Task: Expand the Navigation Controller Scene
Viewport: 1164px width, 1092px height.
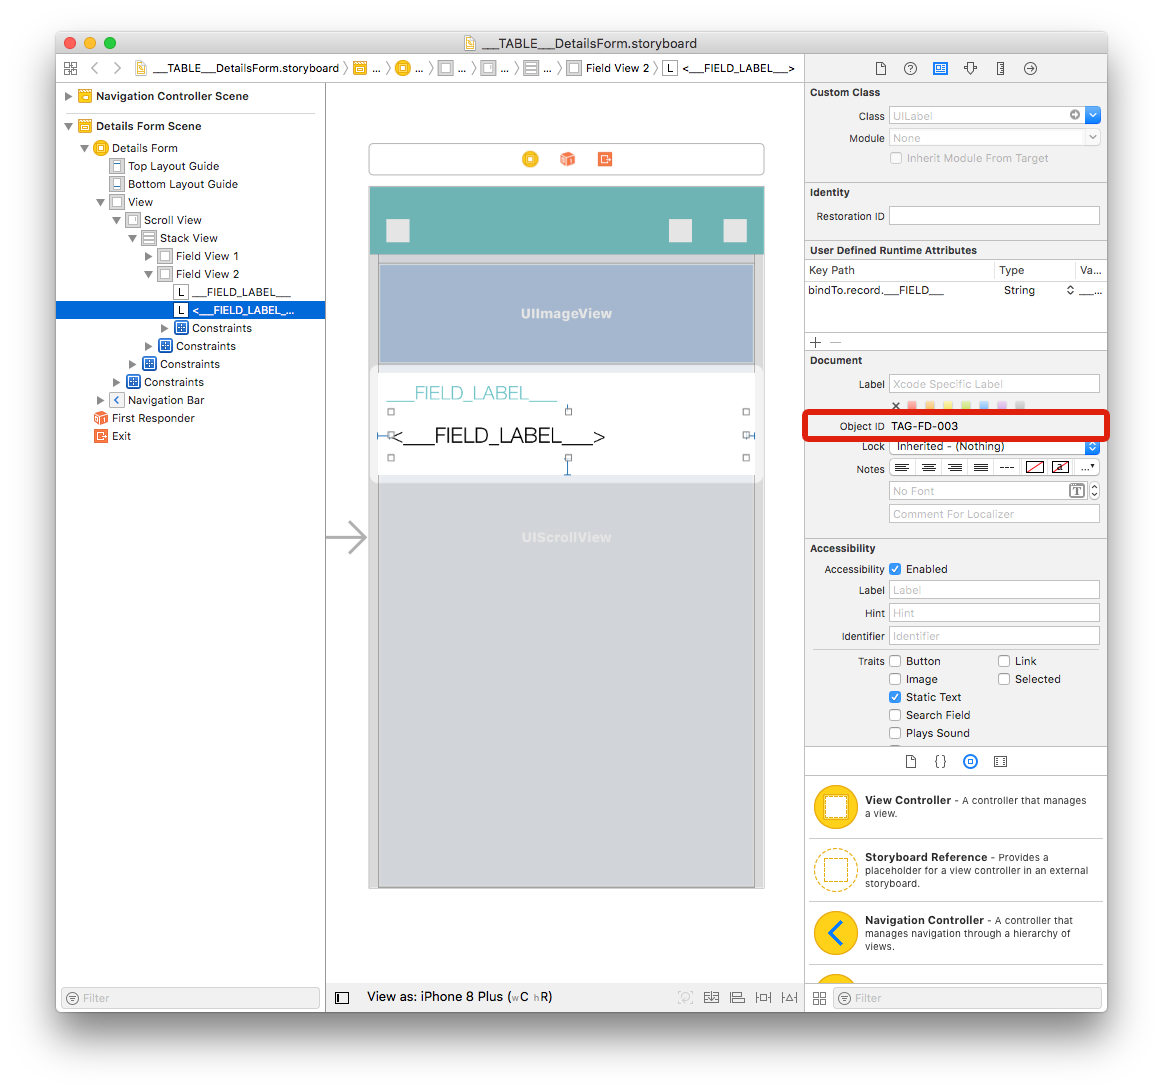Action: coord(68,97)
